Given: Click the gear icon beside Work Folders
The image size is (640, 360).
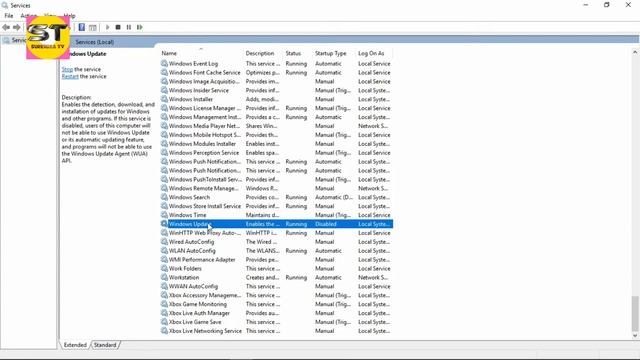Looking at the screenshot, I should [x=164, y=268].
